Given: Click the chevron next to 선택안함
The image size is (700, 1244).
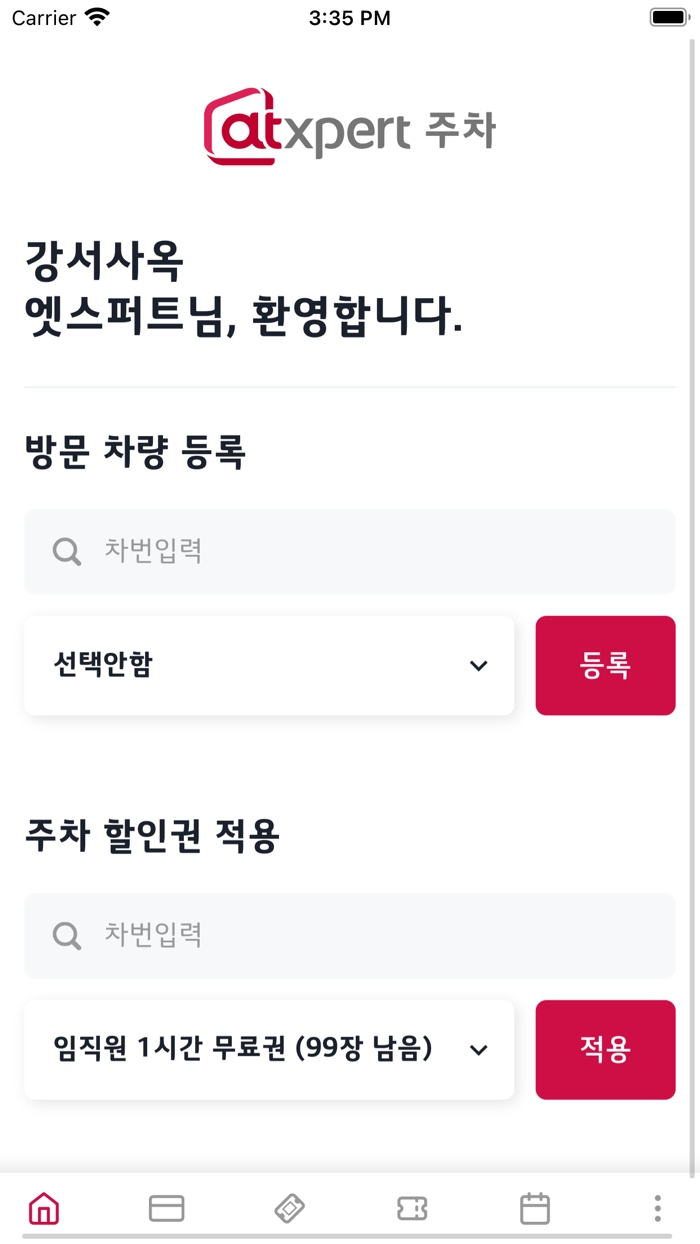Looking at the screenshot, I should 479,665.
